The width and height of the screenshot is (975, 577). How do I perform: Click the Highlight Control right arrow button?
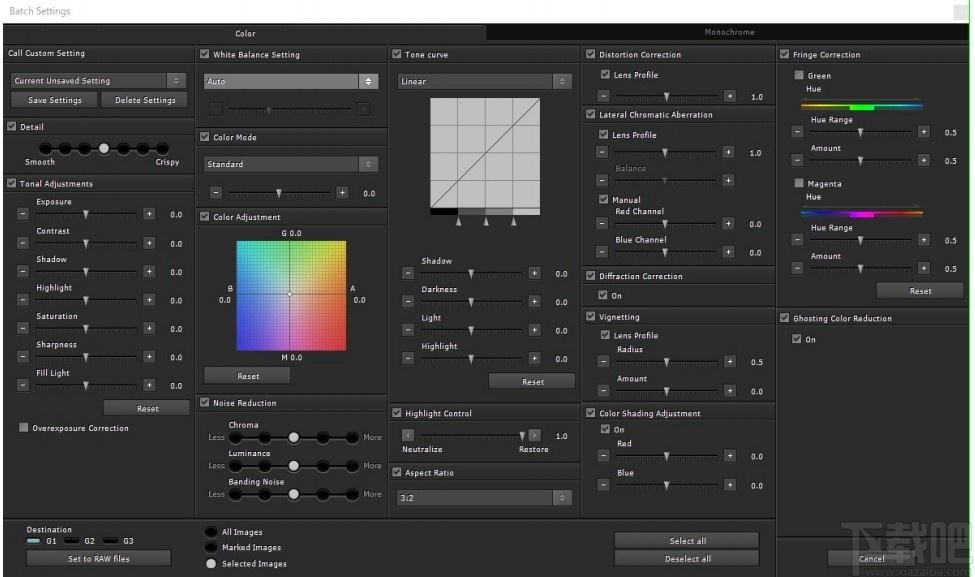[534, 435]
